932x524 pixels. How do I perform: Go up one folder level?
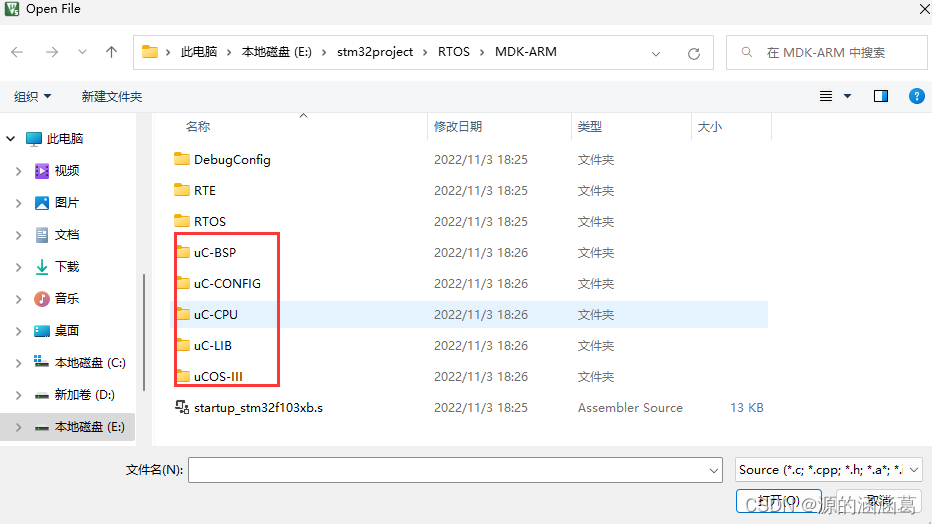coord(111,52)
